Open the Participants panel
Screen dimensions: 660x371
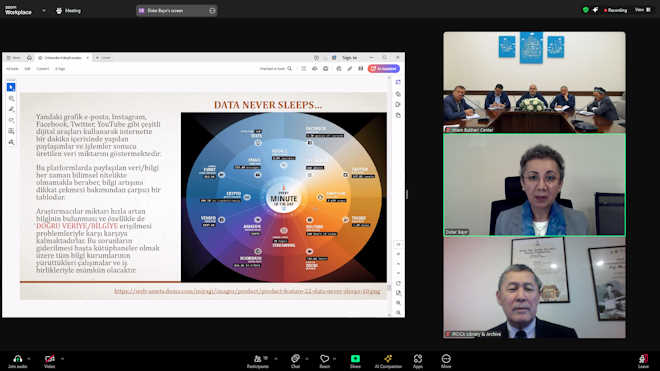[258, 359]
